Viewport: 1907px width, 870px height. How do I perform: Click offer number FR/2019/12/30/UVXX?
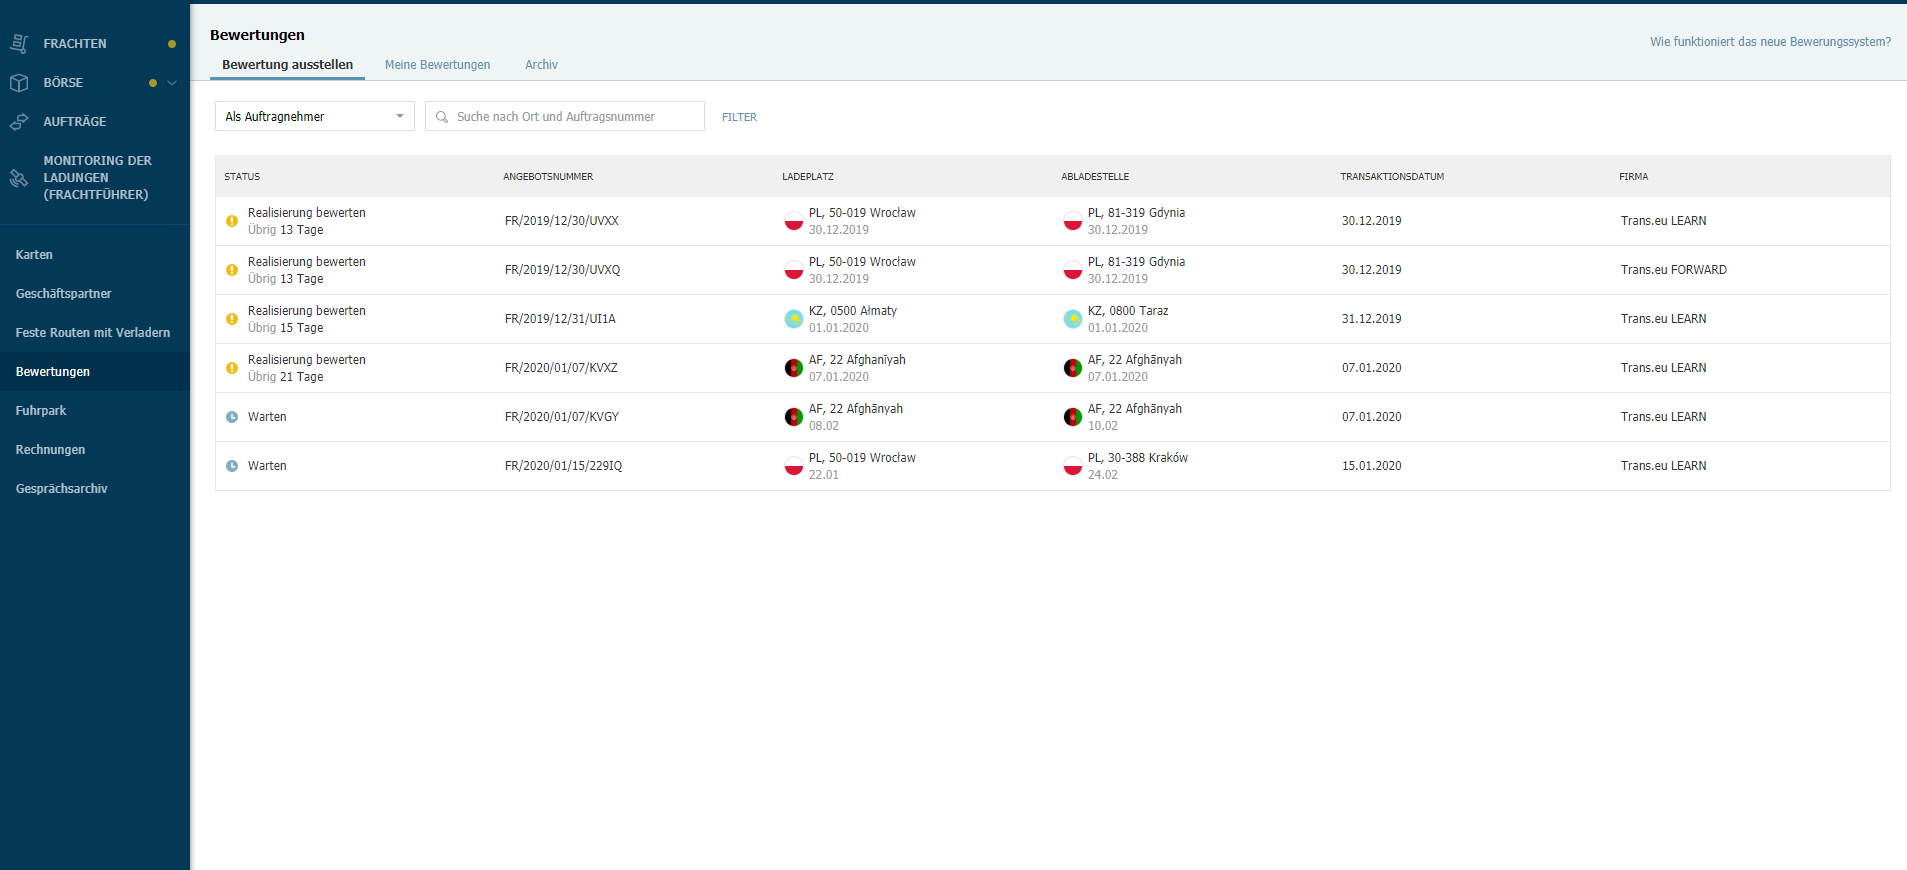[562, 221]
